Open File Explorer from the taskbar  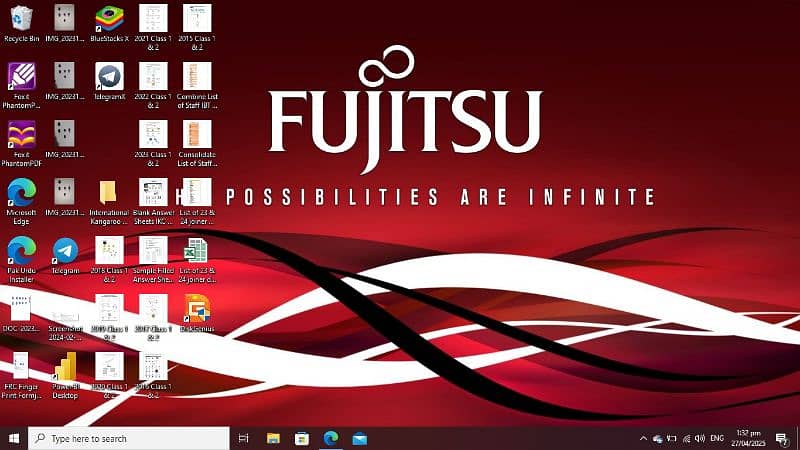click(273, 438)
